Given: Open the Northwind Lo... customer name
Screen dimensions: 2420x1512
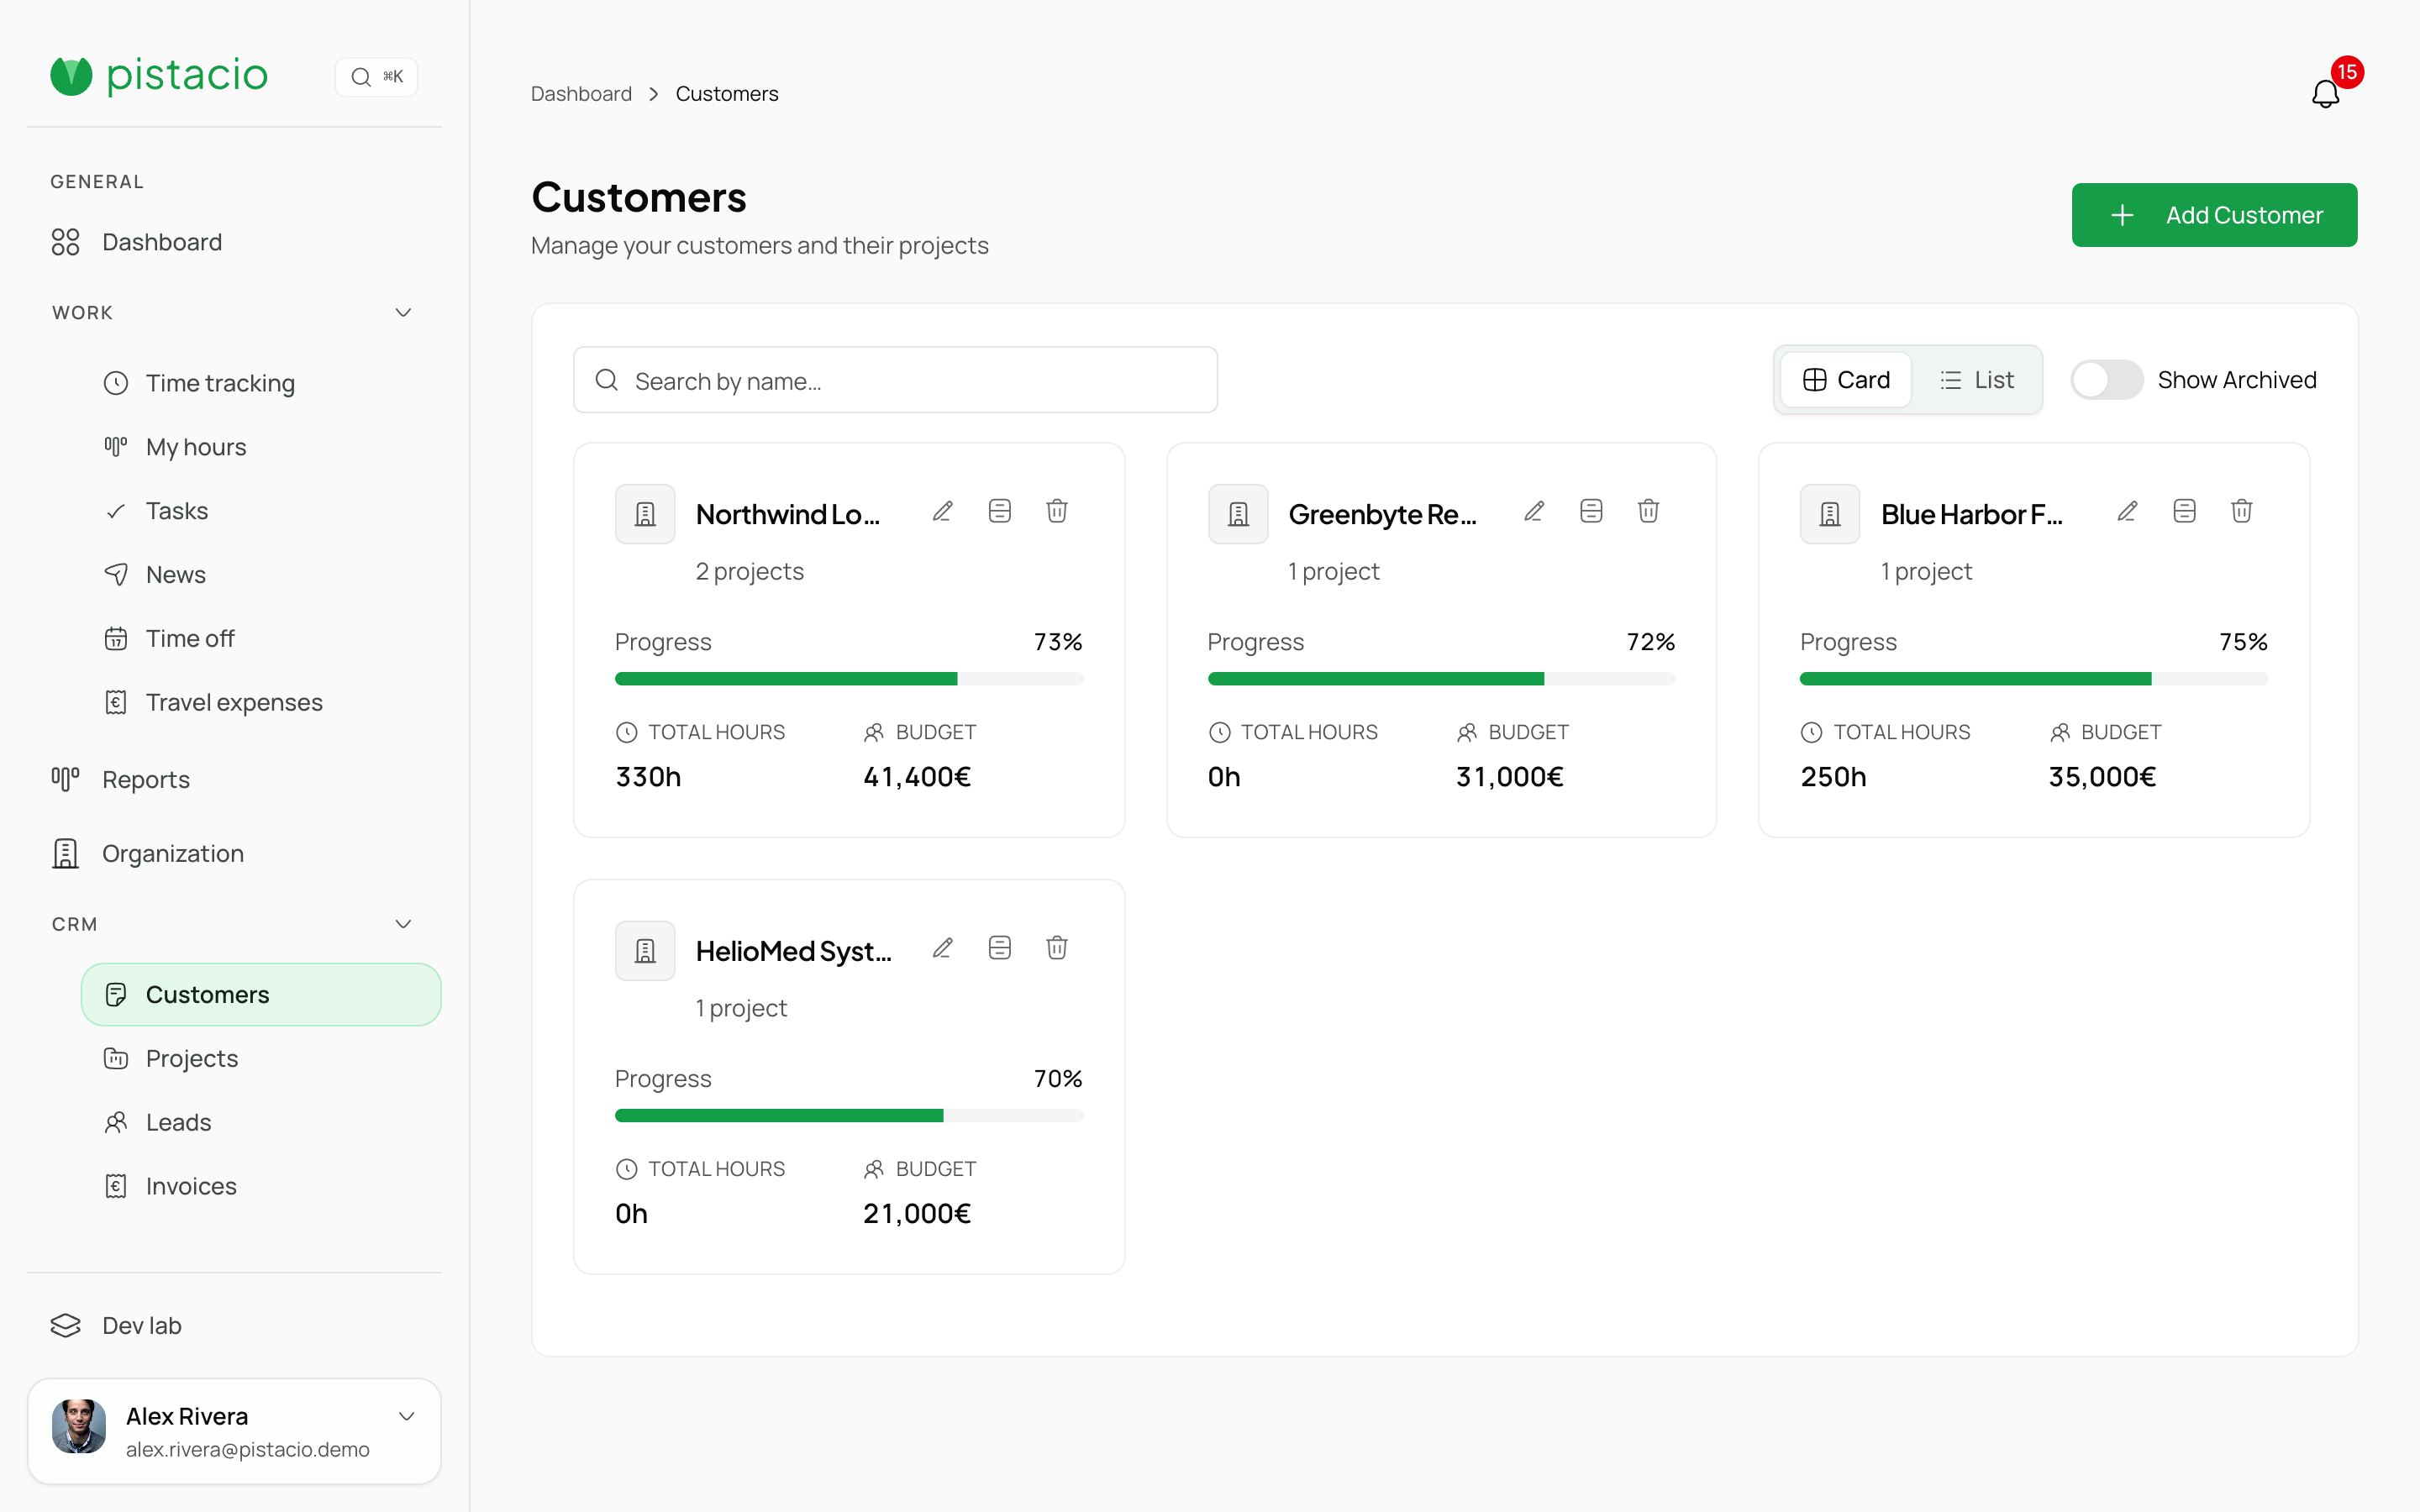Looking at the screenshot, I should (x=789, y=514).
